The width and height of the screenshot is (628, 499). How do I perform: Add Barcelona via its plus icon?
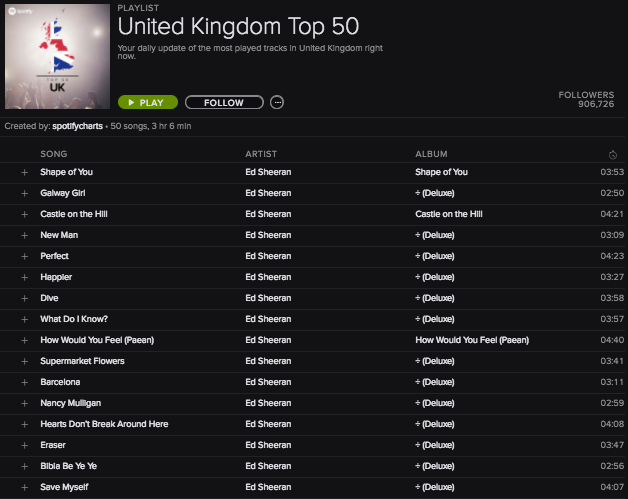(x=24, y=382)
